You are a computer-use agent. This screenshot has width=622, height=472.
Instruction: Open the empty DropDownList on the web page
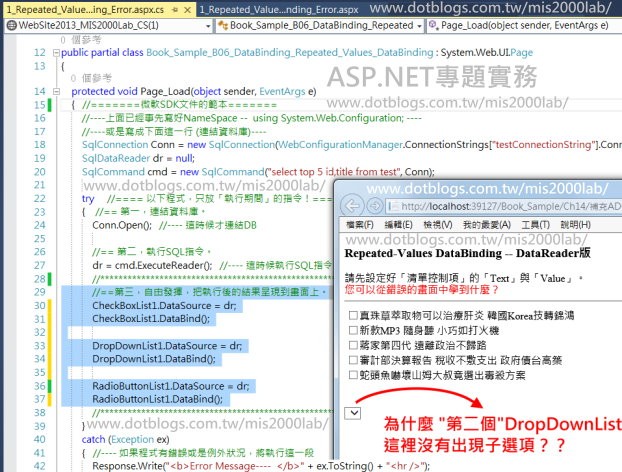pyautogui.click(x=353, y=413)
